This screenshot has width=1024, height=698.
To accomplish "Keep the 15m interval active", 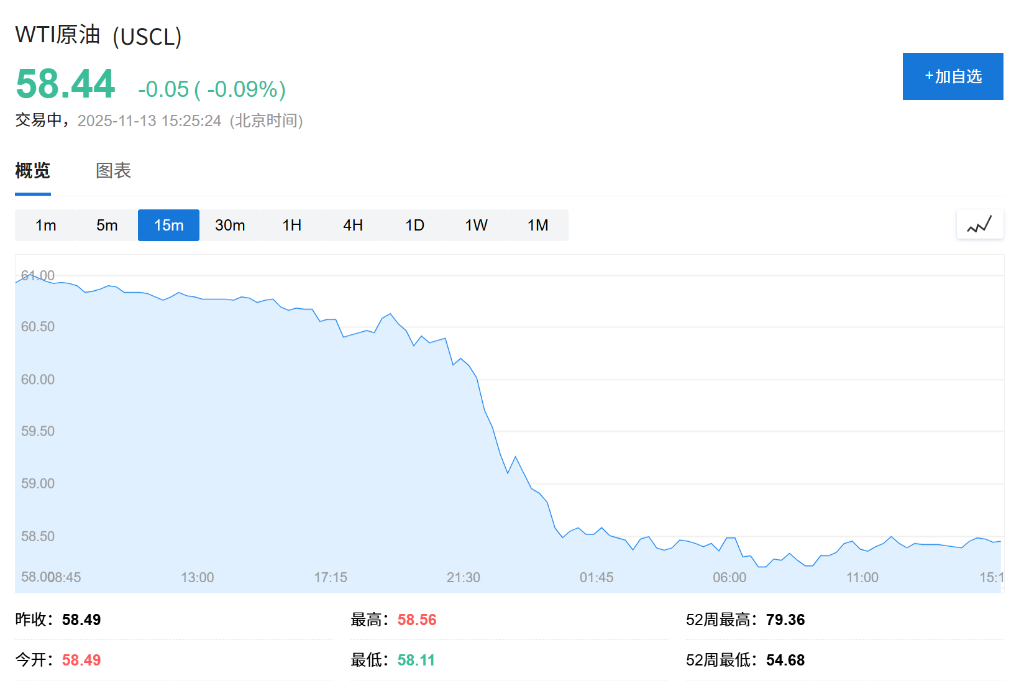I will [168, 225].
